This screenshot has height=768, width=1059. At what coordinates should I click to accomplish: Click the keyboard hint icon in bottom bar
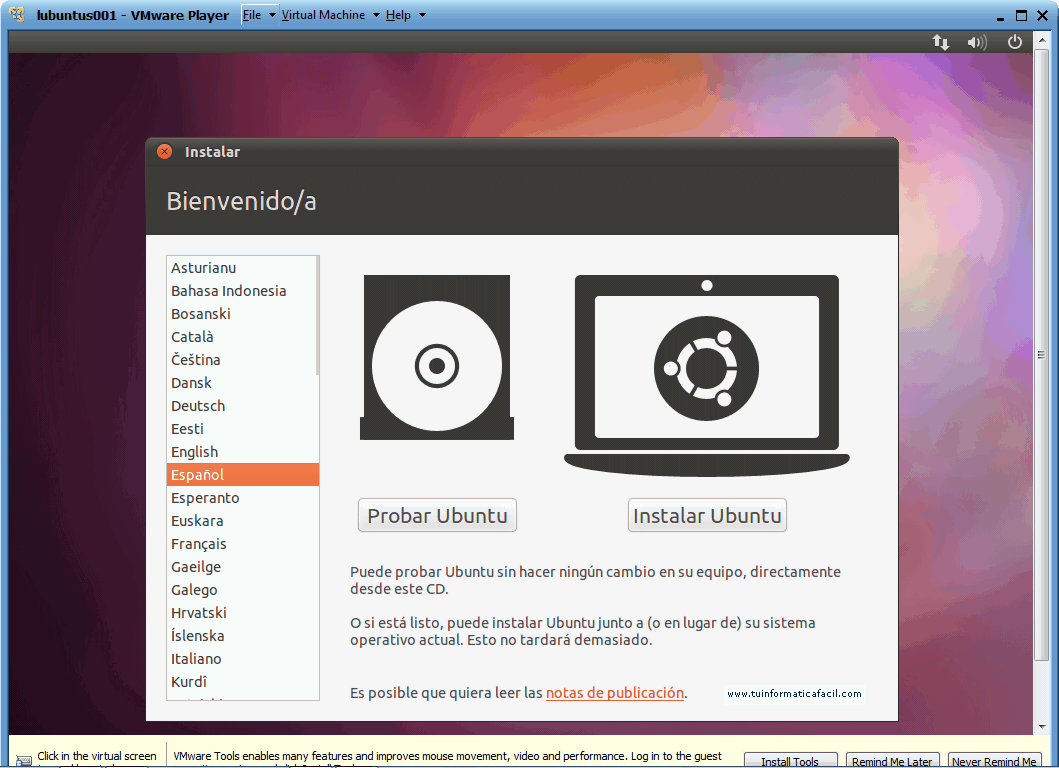[24, 761]
